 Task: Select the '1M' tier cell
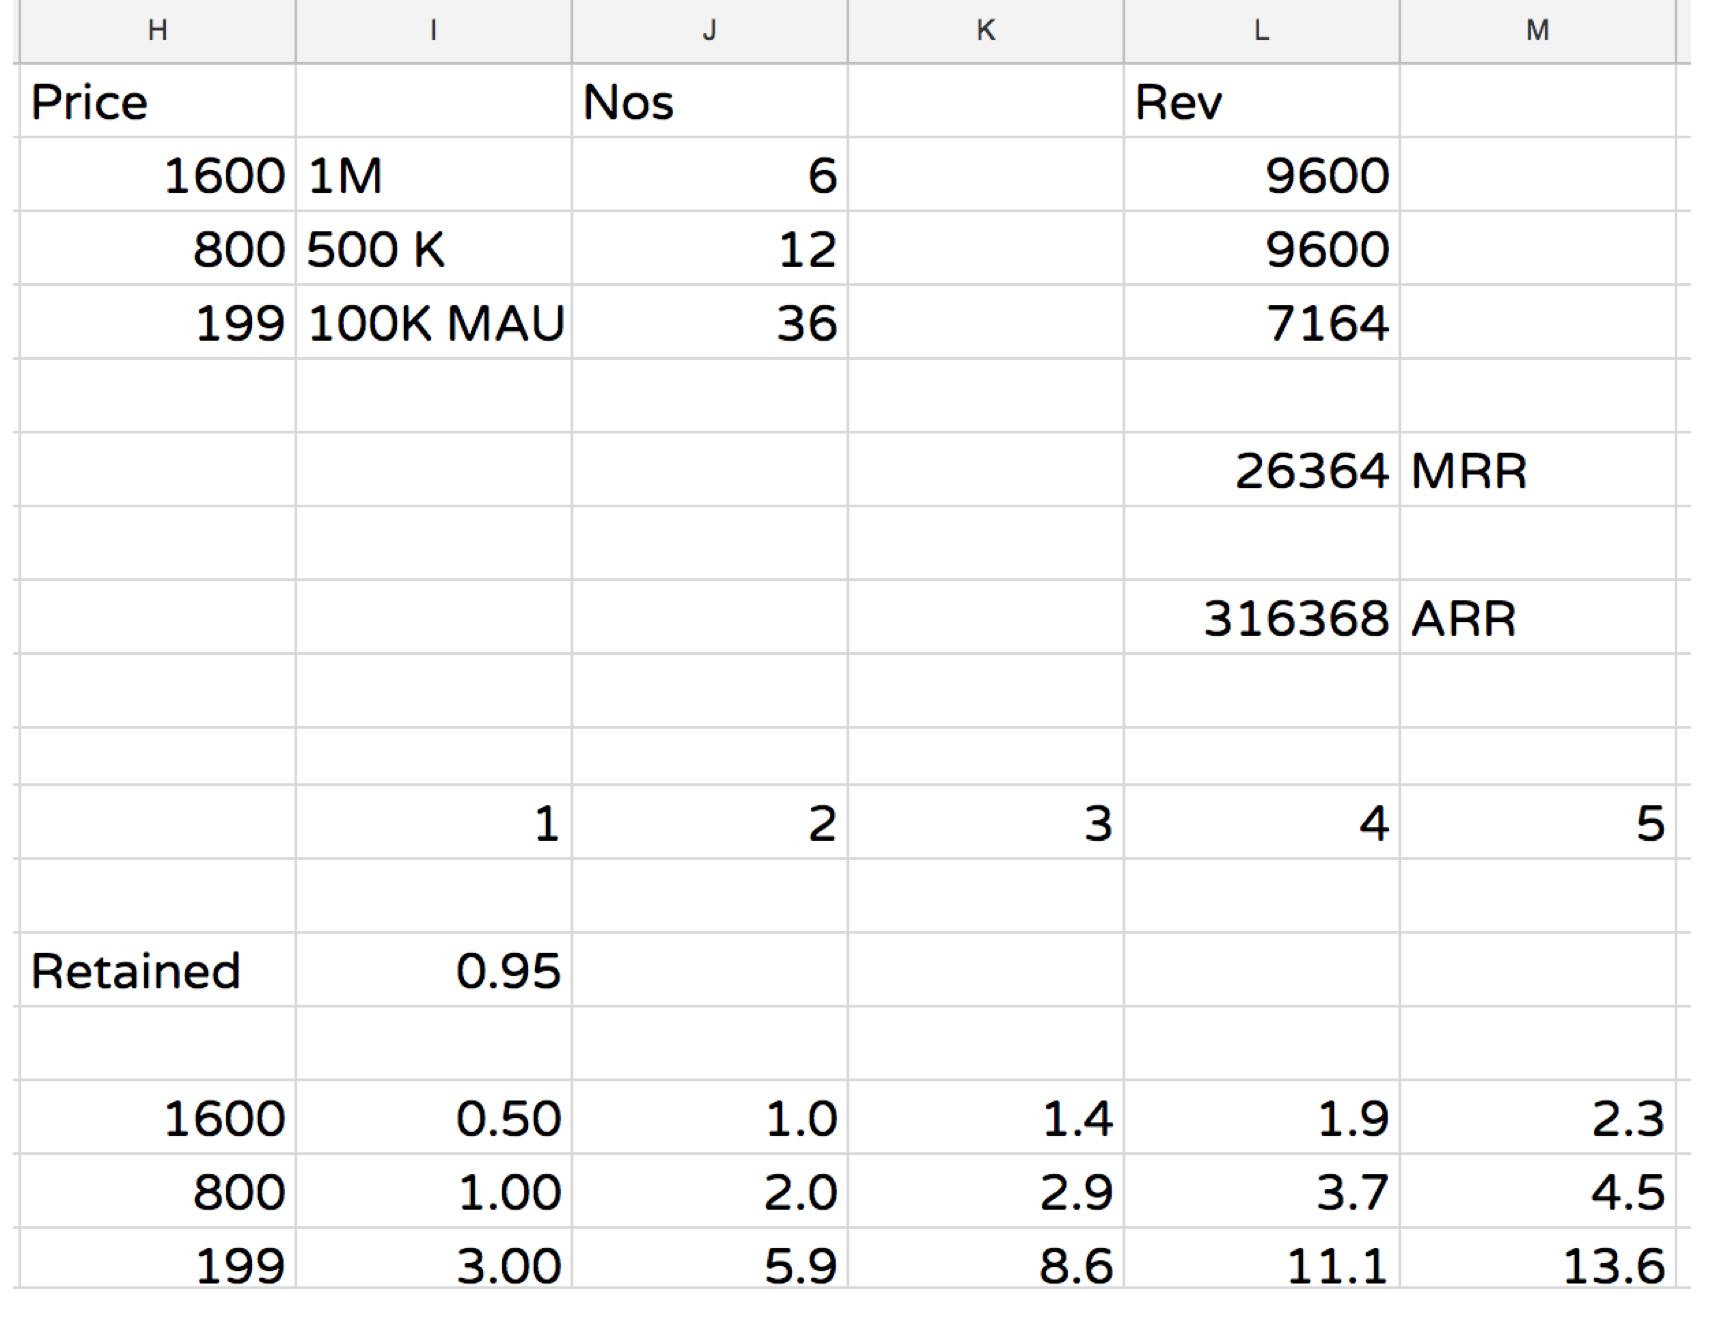(433, 175)
